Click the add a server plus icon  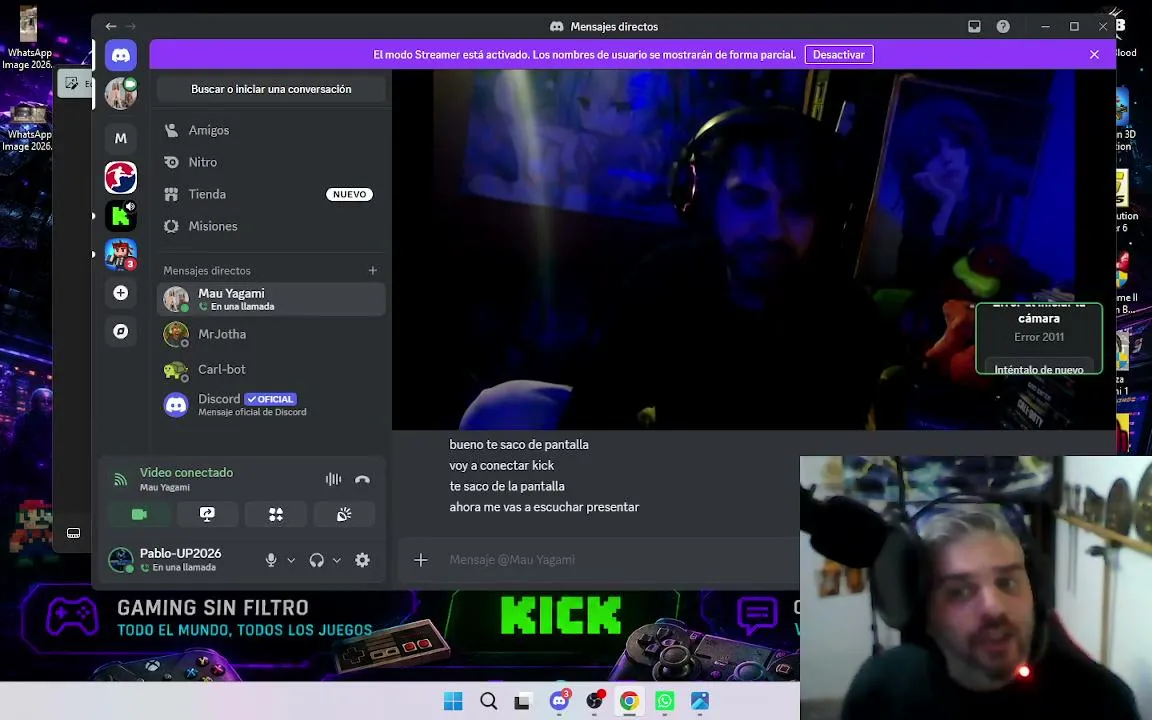coord(120,292)
